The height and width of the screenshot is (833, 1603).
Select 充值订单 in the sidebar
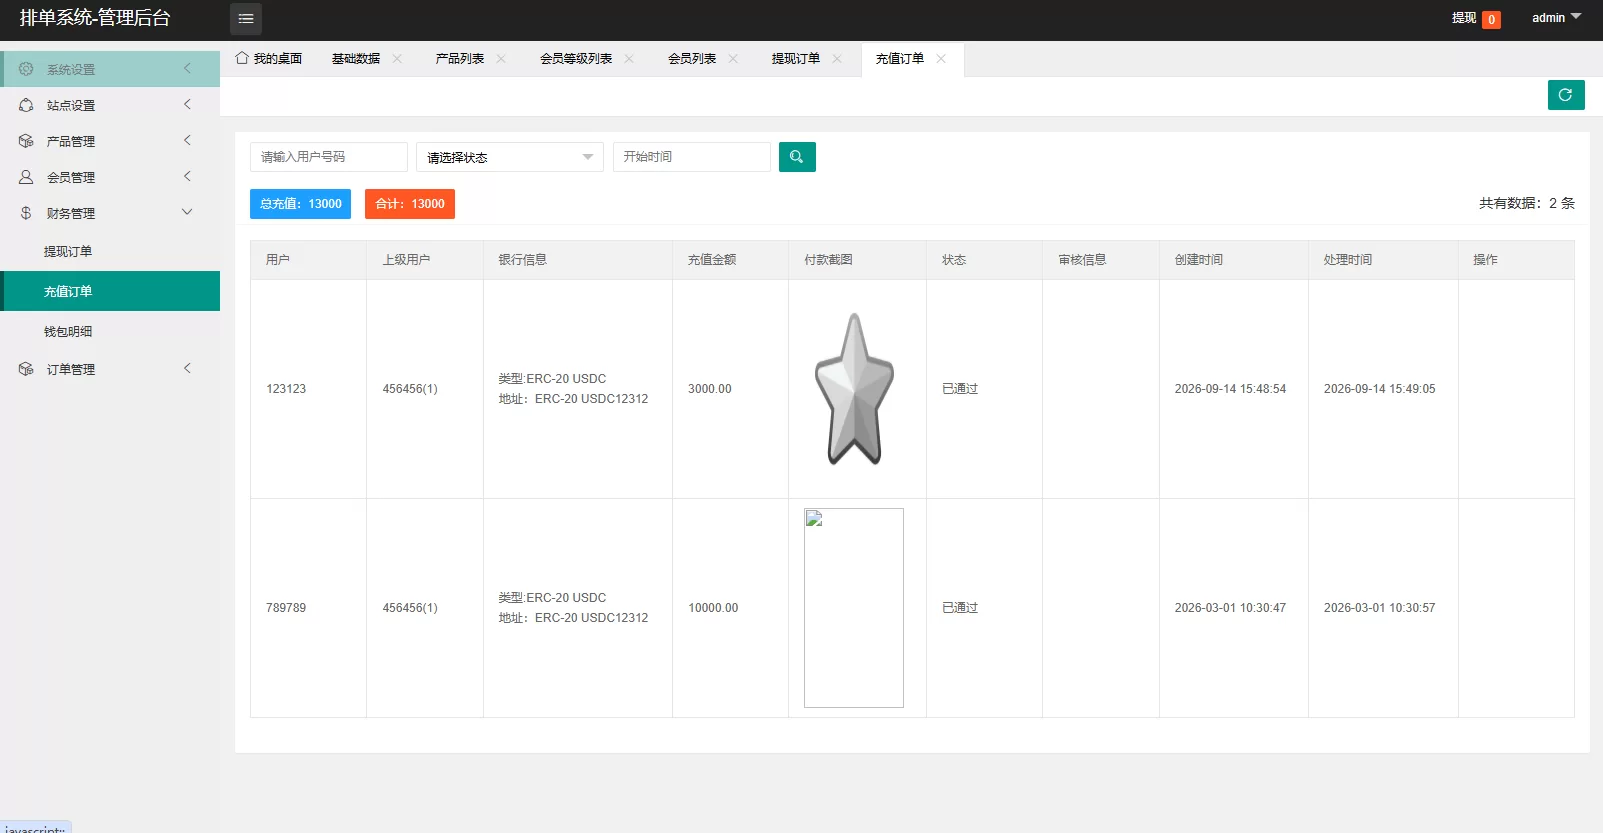pyautogui.click(x=110, y=291)
